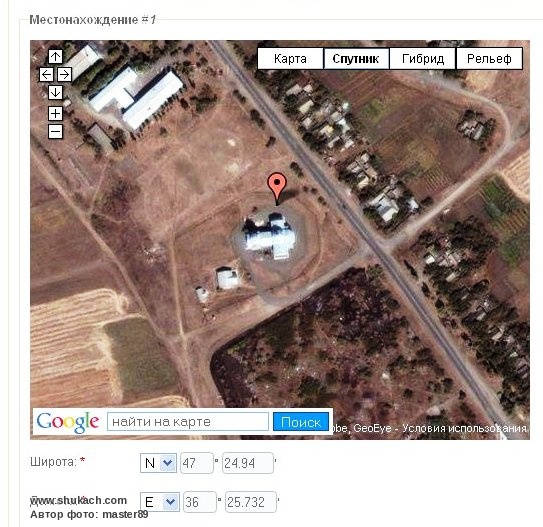Click latitude minutes field showing 24.94
The height and width of the screenshot is (527, 543).
tap(248, 463)
